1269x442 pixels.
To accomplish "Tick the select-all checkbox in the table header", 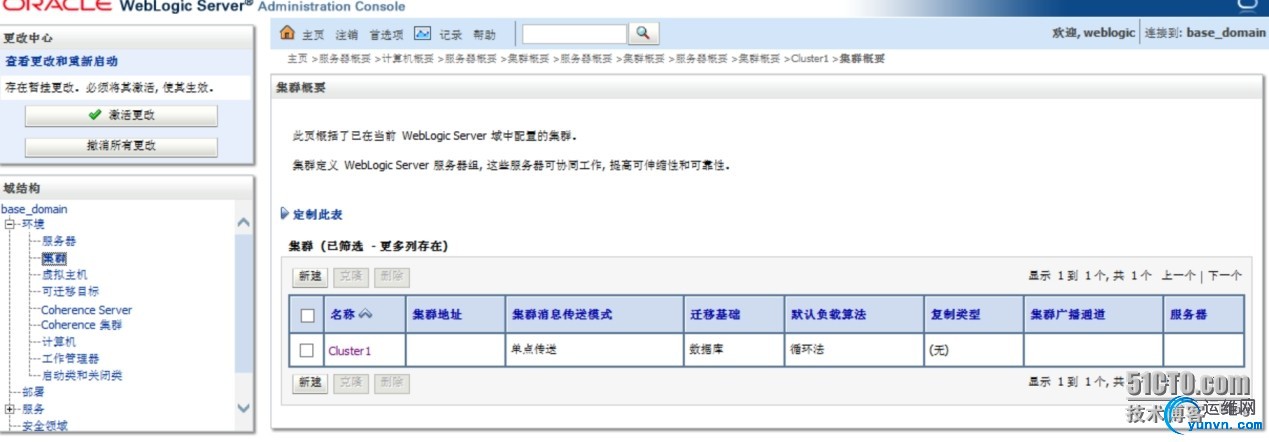I will click(x=307, y=315).
